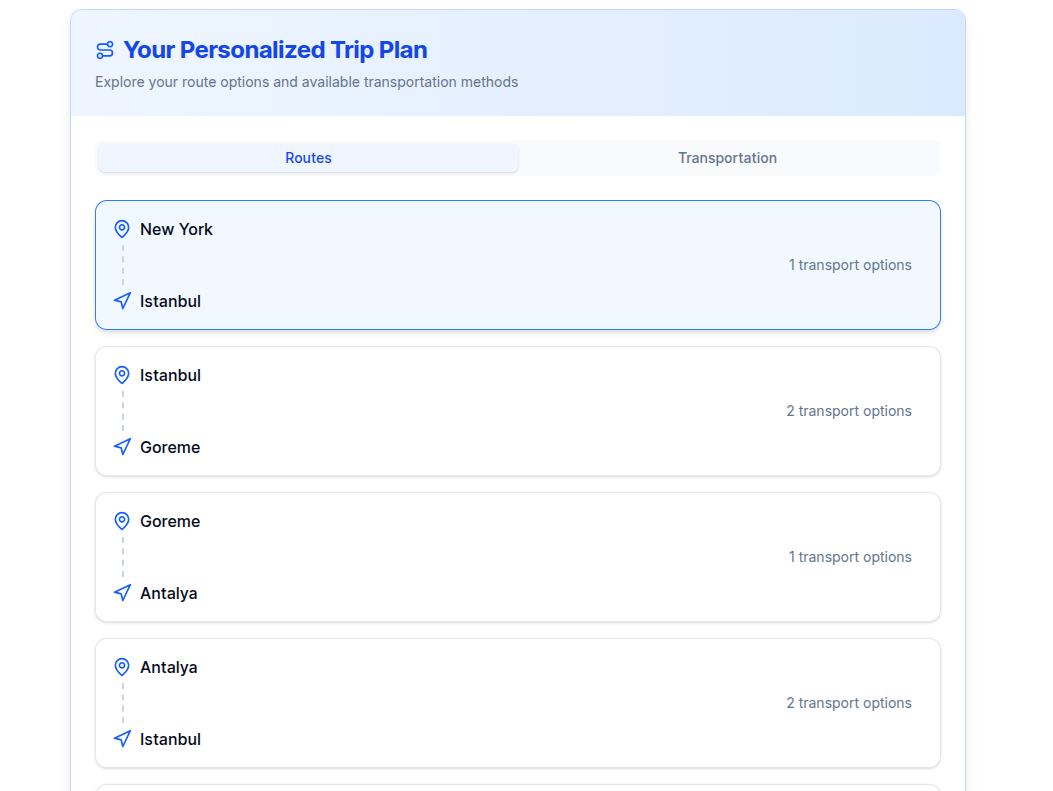Click "2 transport options" on Istanbul to Goreme route
The image size is (1053, 791).
coord(849,411)
